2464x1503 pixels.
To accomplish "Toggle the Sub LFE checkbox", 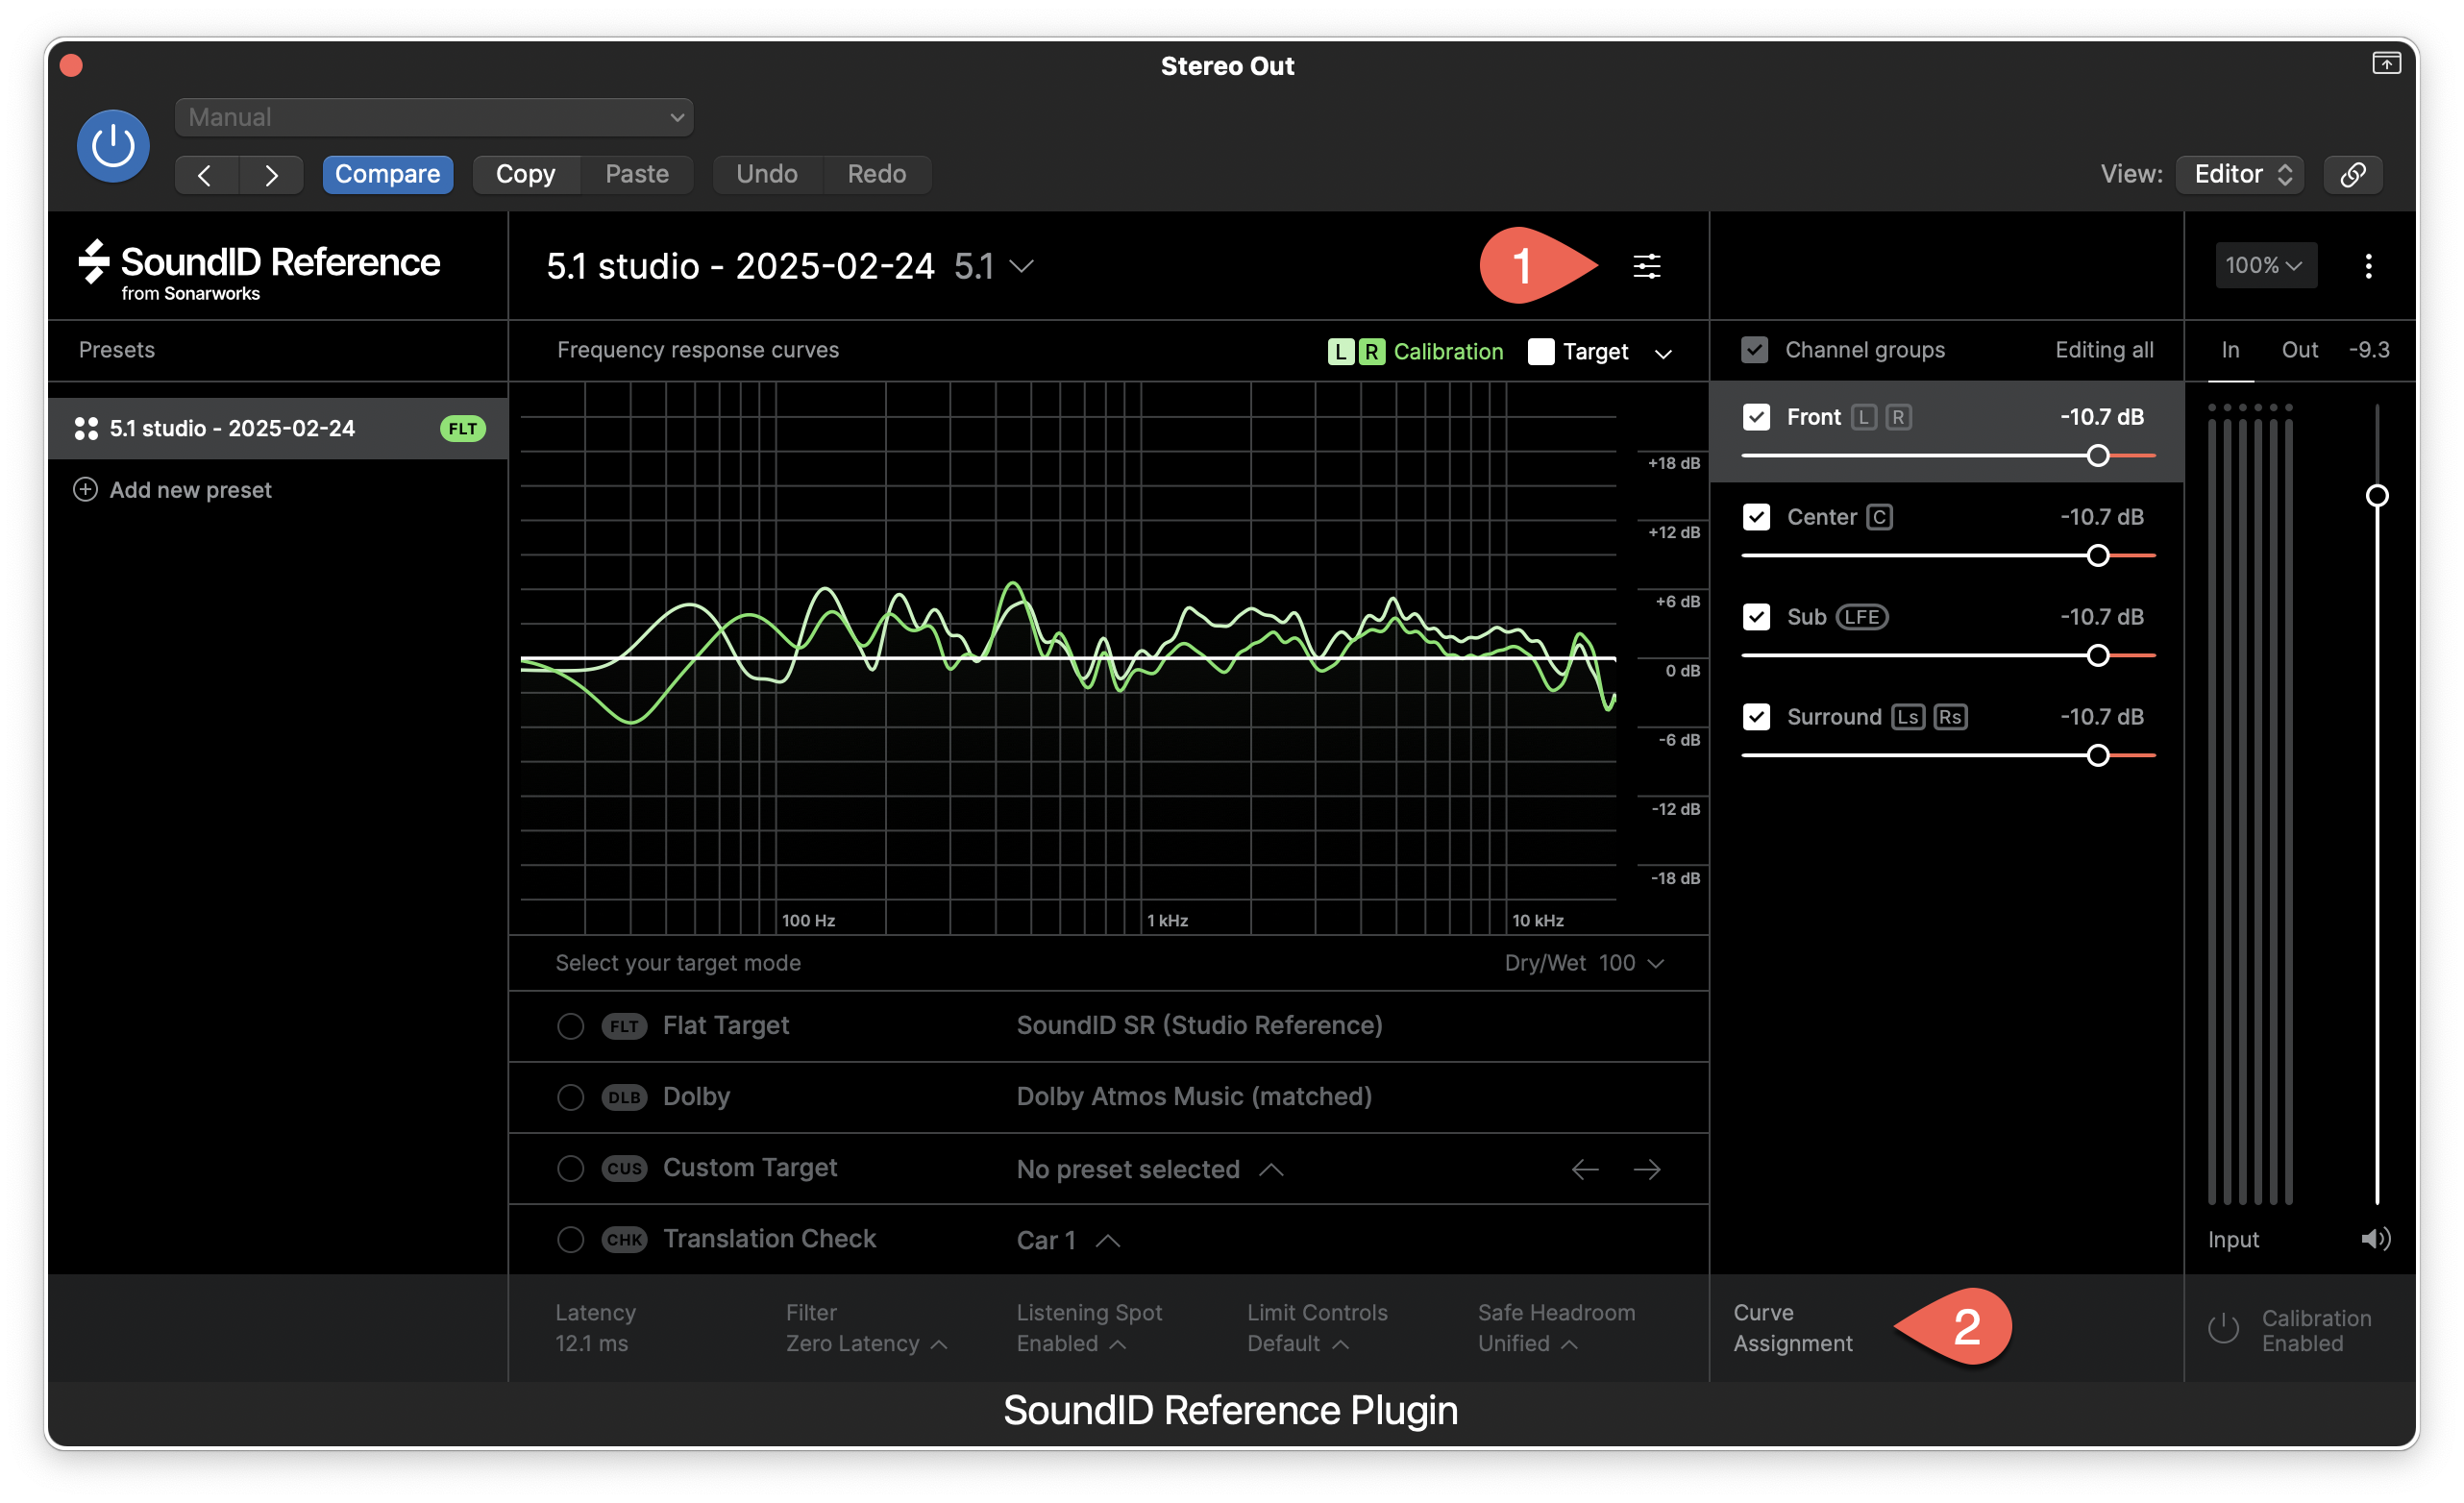I will pos(1756,617).
